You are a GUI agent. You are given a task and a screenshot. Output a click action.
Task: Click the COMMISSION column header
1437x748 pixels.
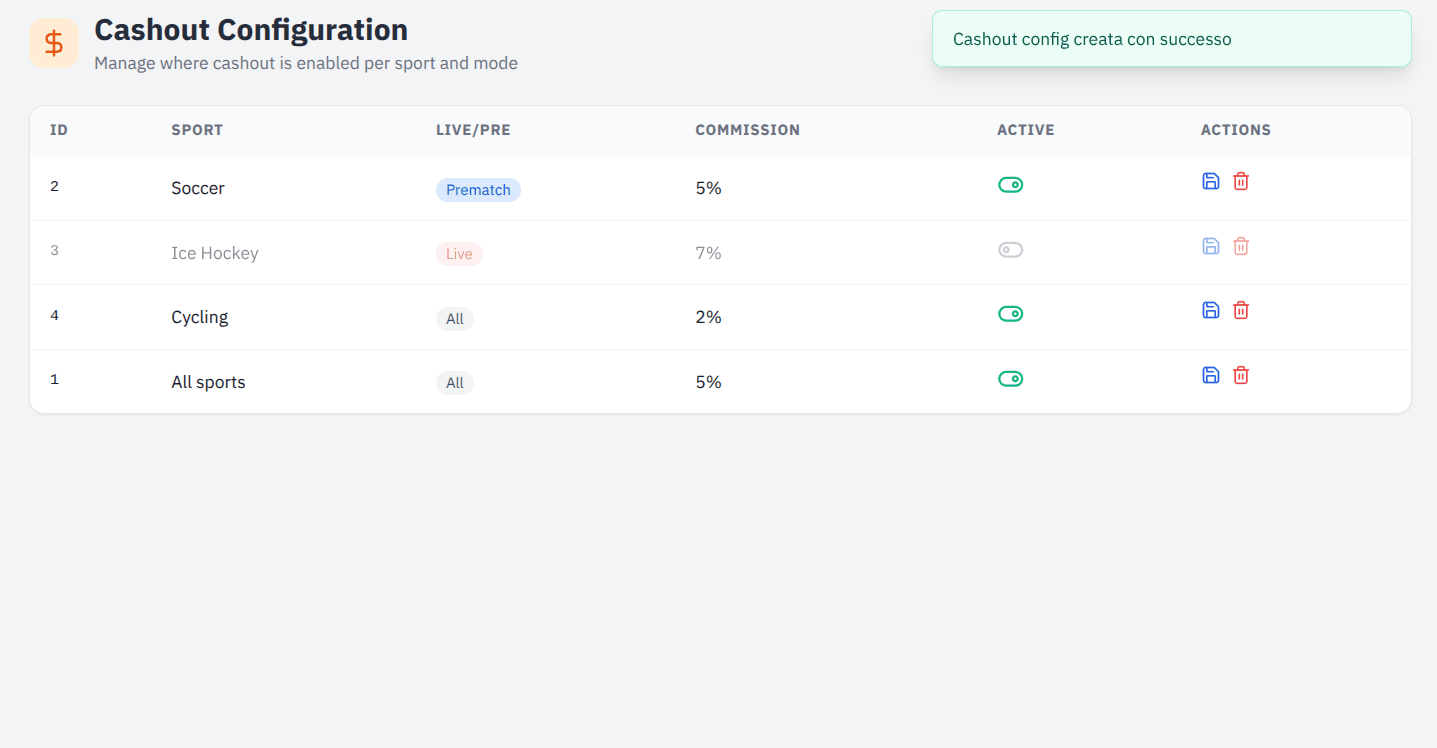click(x=748, y=130)
